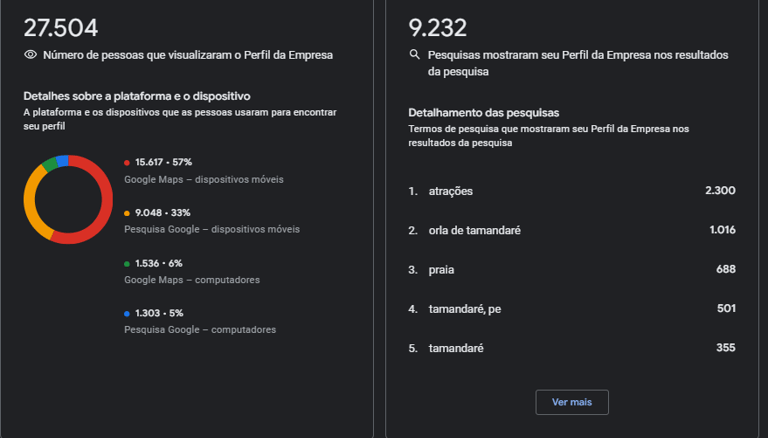Click the fifth search term tamandaré

(456, 348)
